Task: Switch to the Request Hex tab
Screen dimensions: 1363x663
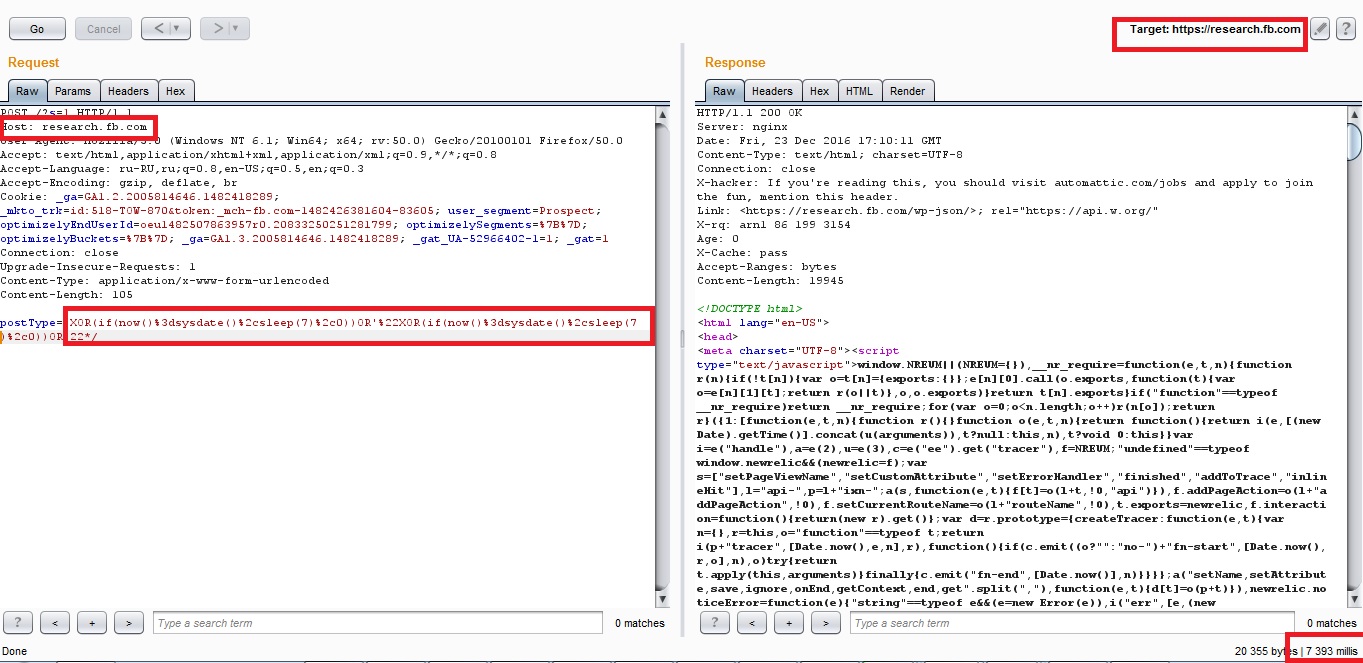Action: pos(175,91)
